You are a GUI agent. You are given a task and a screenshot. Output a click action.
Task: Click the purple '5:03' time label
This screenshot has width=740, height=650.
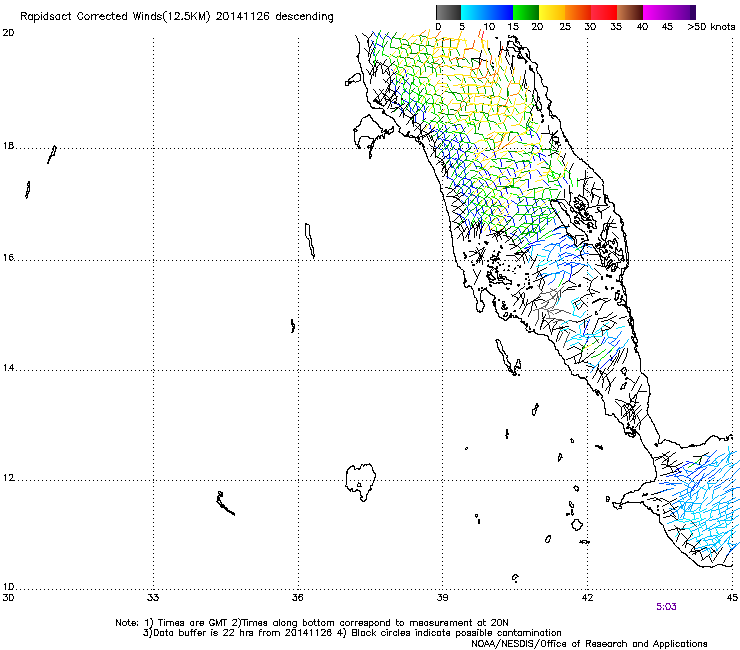click(x=666, y=607)
